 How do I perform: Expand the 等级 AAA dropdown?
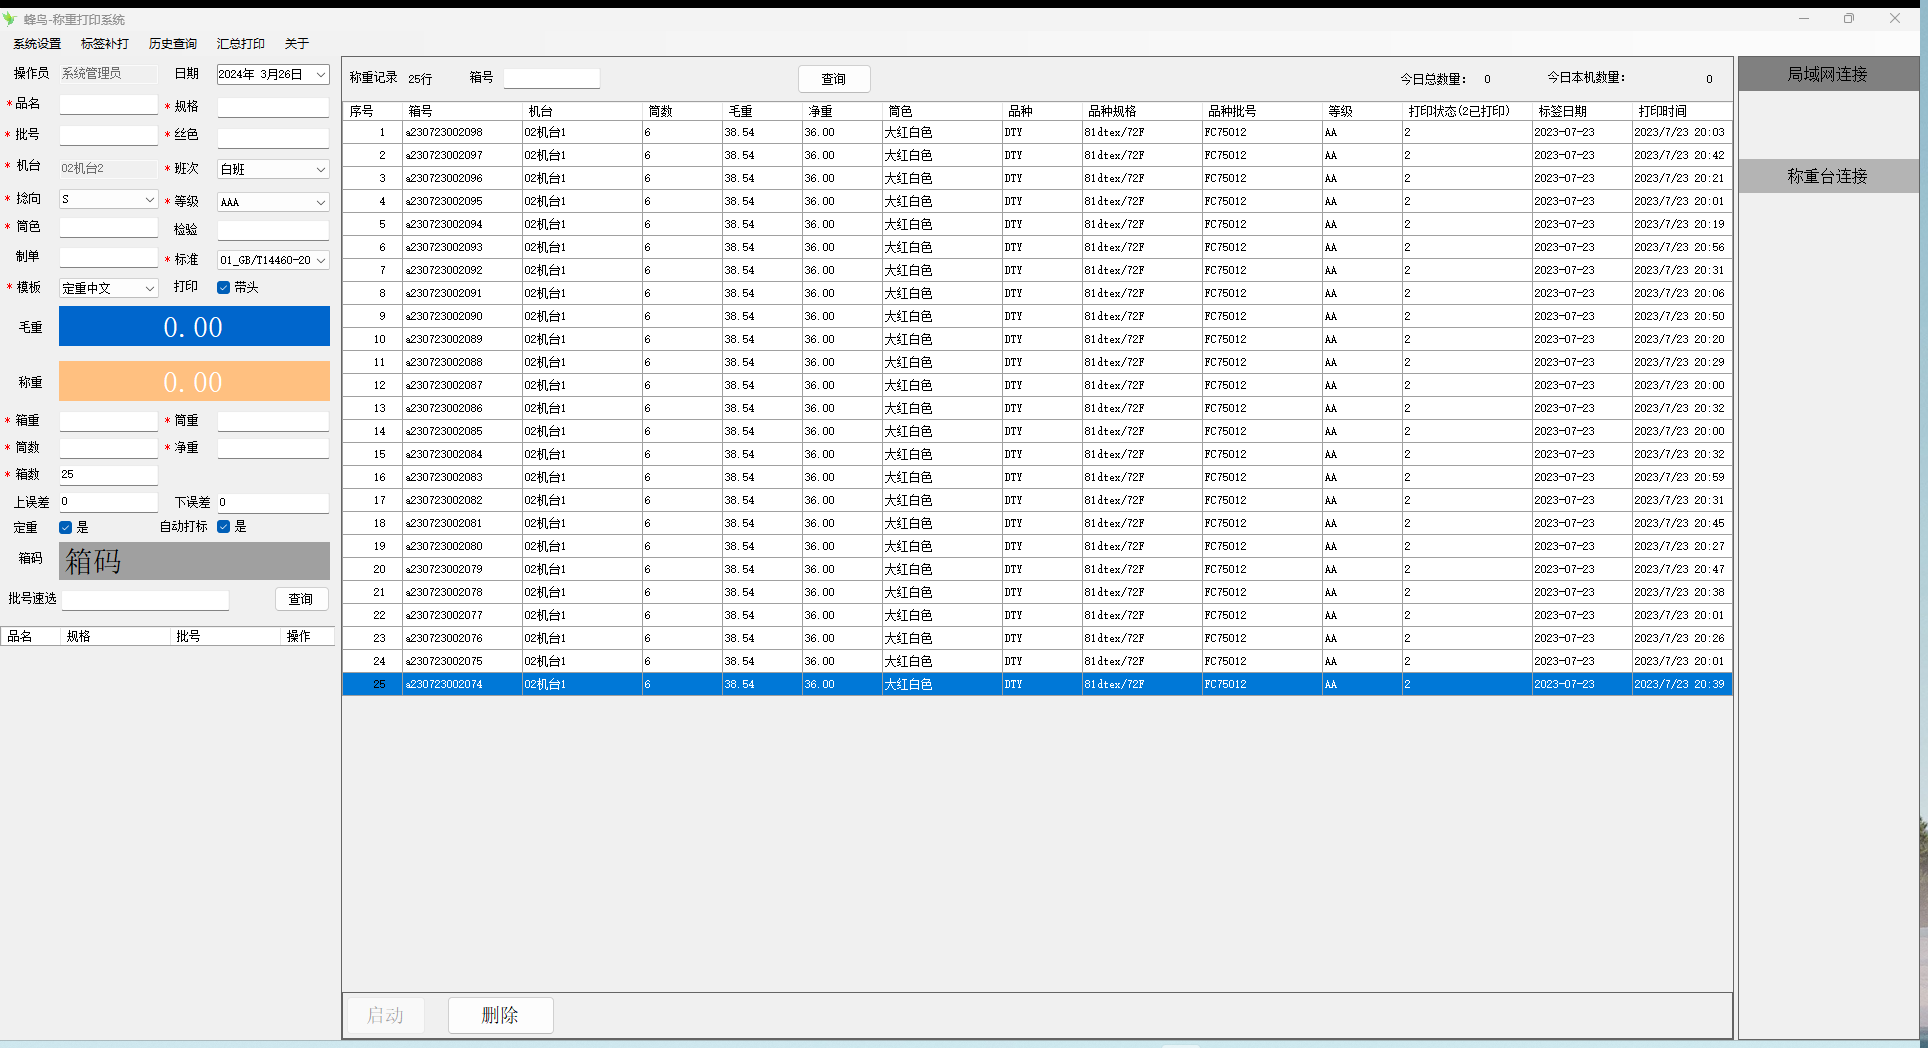(321, 202)
